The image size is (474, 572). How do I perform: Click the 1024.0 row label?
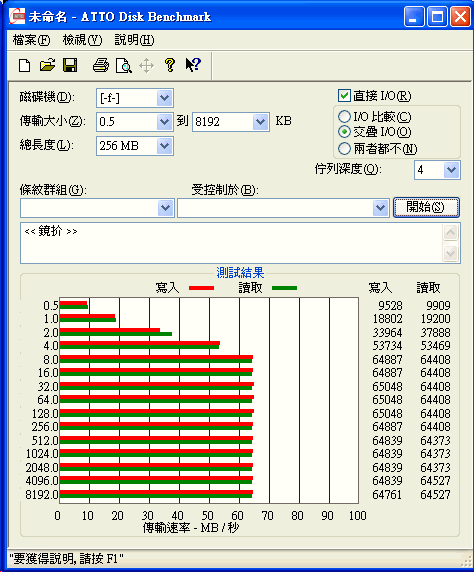pyautogui.click(x=42, y=454)
